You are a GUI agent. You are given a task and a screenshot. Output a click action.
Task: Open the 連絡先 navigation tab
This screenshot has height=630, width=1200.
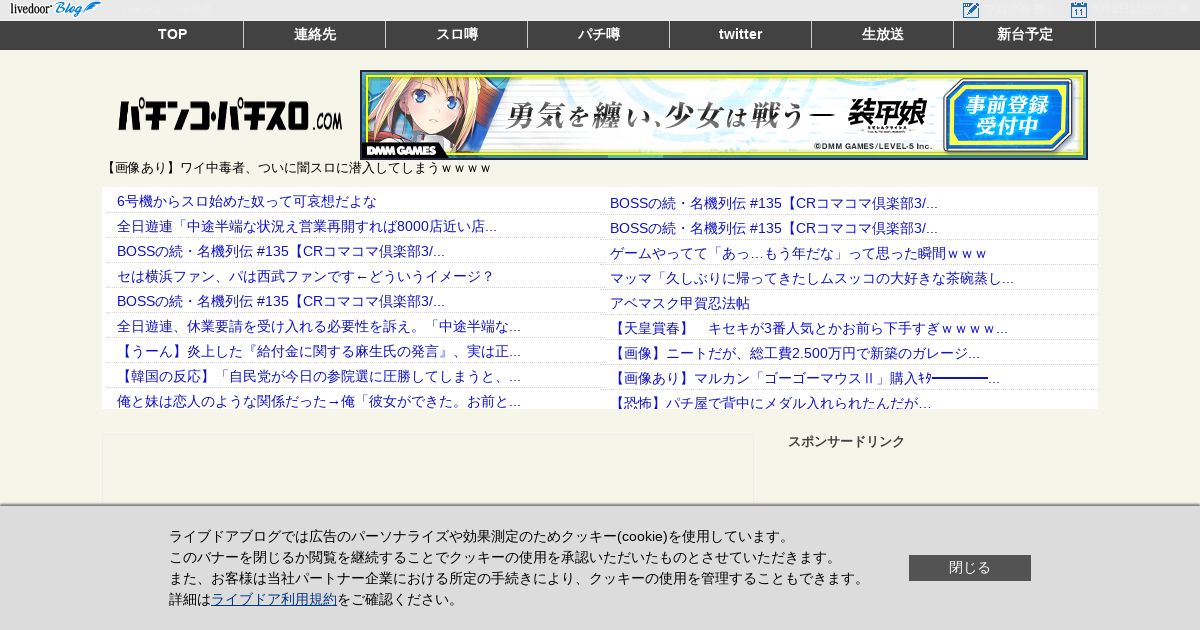315,35
